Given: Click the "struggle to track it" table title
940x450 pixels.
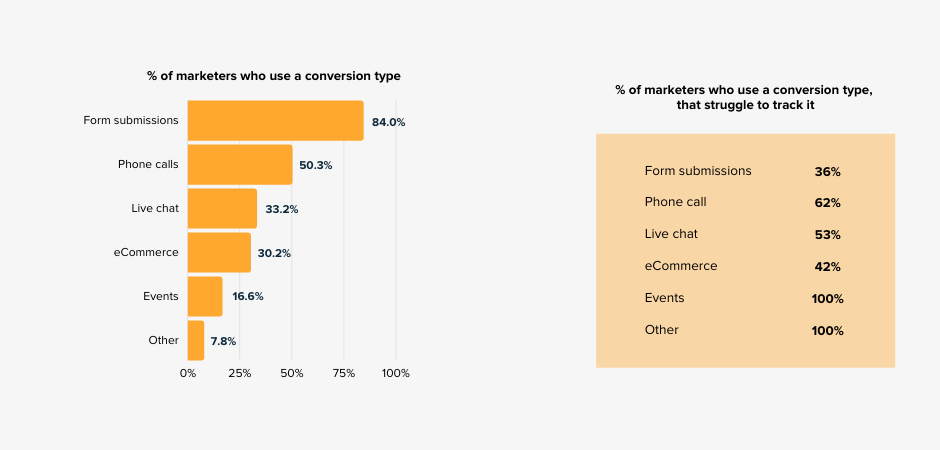Looking at the screenshot, I should pos(744,97).
